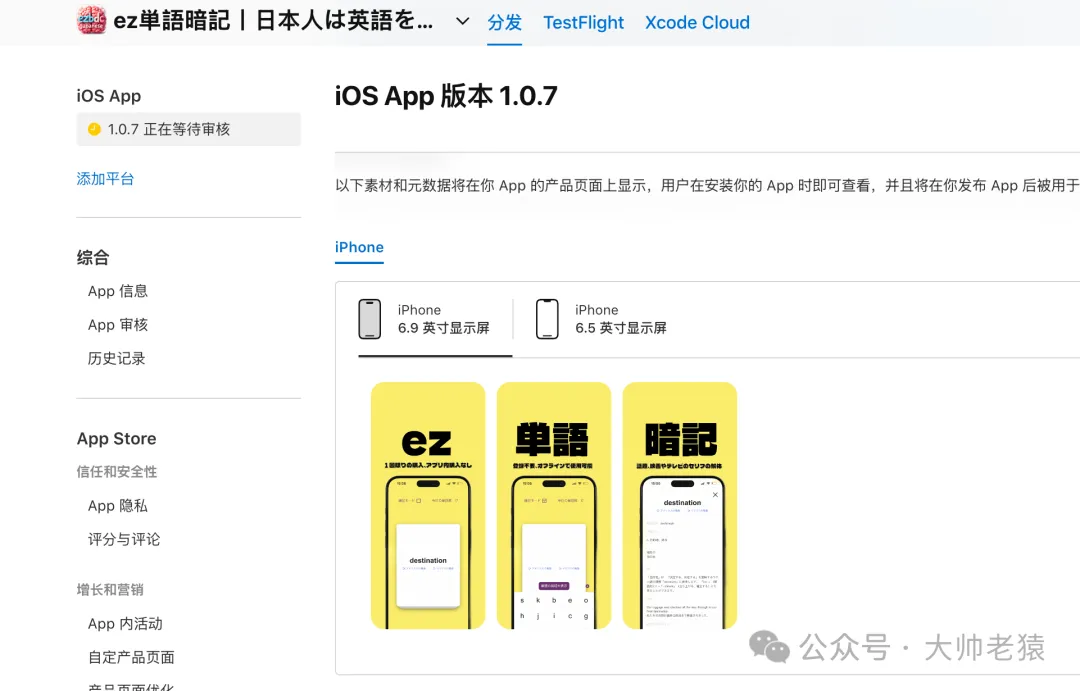Image resolution: width=1080 pixels, height=691 pixels.
Task: Select the iPhone 6.9-inch device icon
Action: tap(370, 319)
